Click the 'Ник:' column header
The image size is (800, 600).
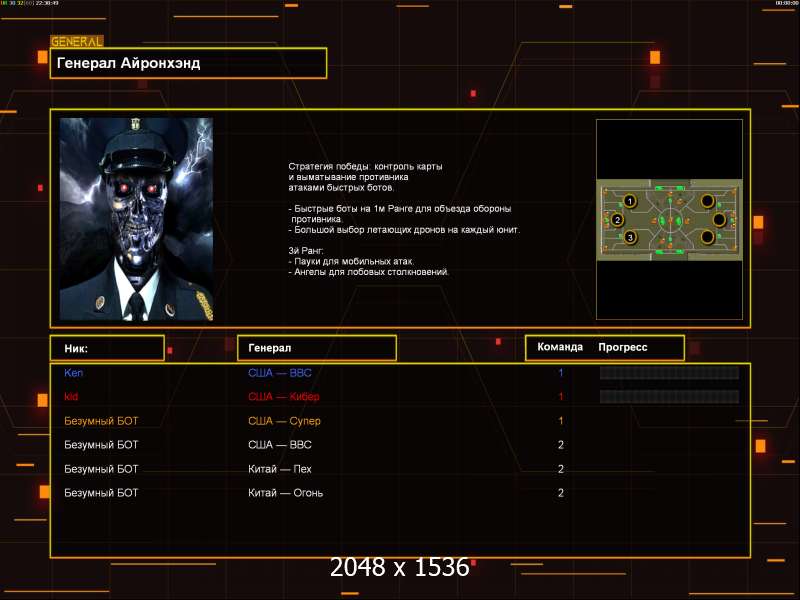76,348
